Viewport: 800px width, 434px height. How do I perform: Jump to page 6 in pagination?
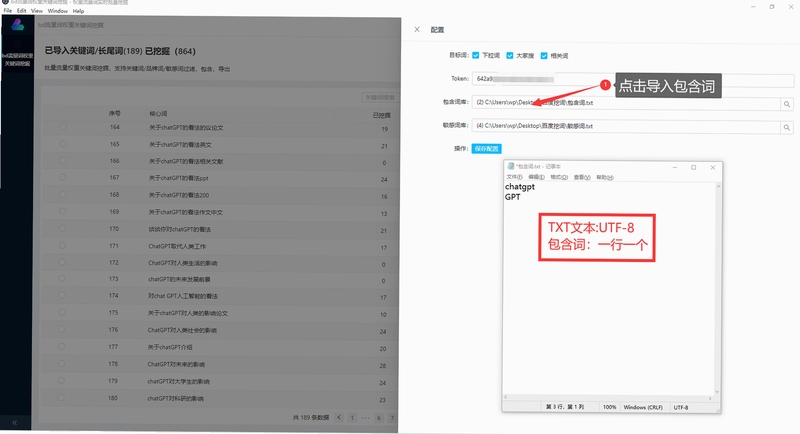click(379, 418)
